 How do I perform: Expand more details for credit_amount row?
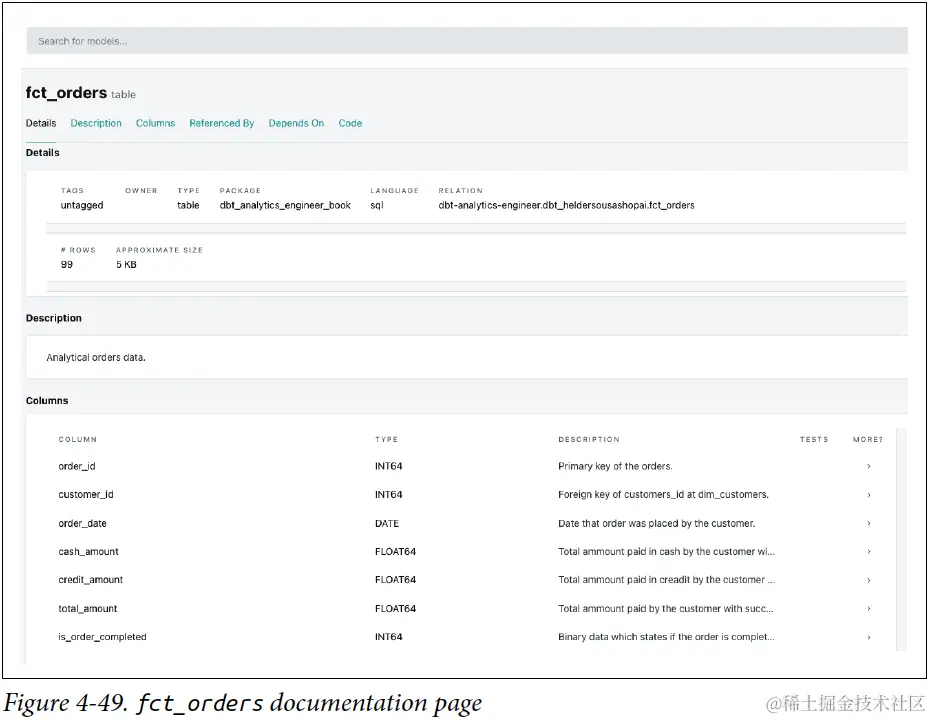[x=868, y=580]
